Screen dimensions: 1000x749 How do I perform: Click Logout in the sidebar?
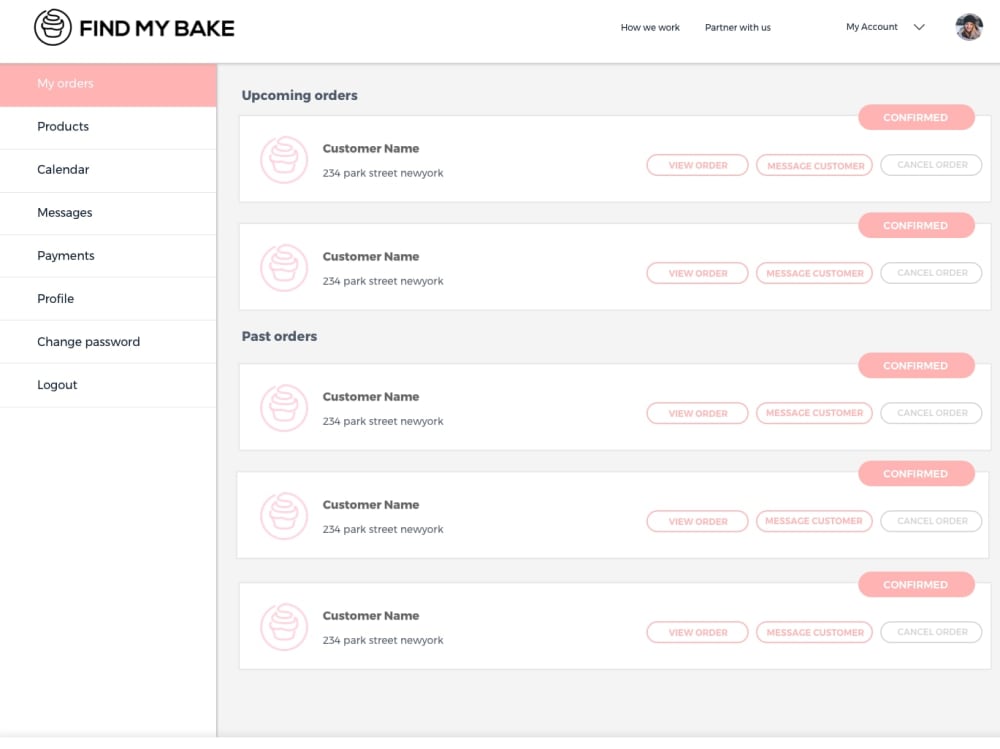point(108,385)
